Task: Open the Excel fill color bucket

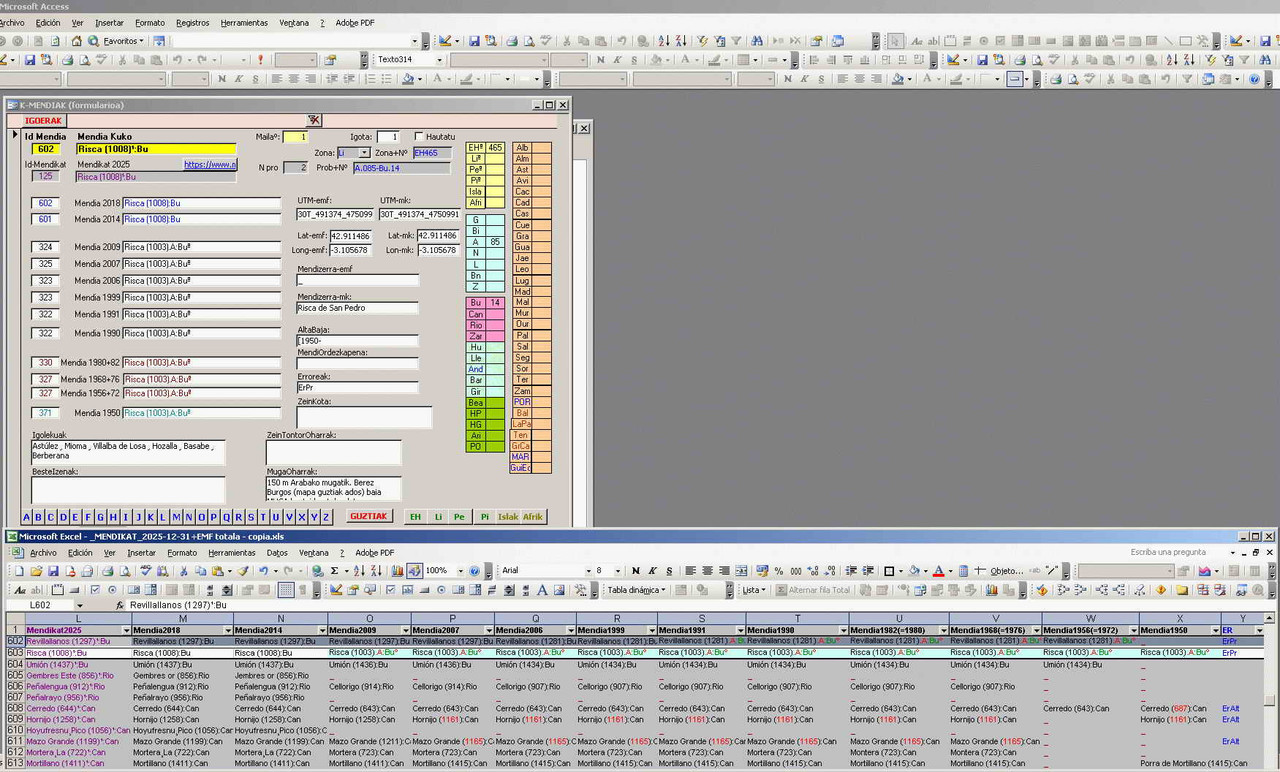Action: (914, 571)
